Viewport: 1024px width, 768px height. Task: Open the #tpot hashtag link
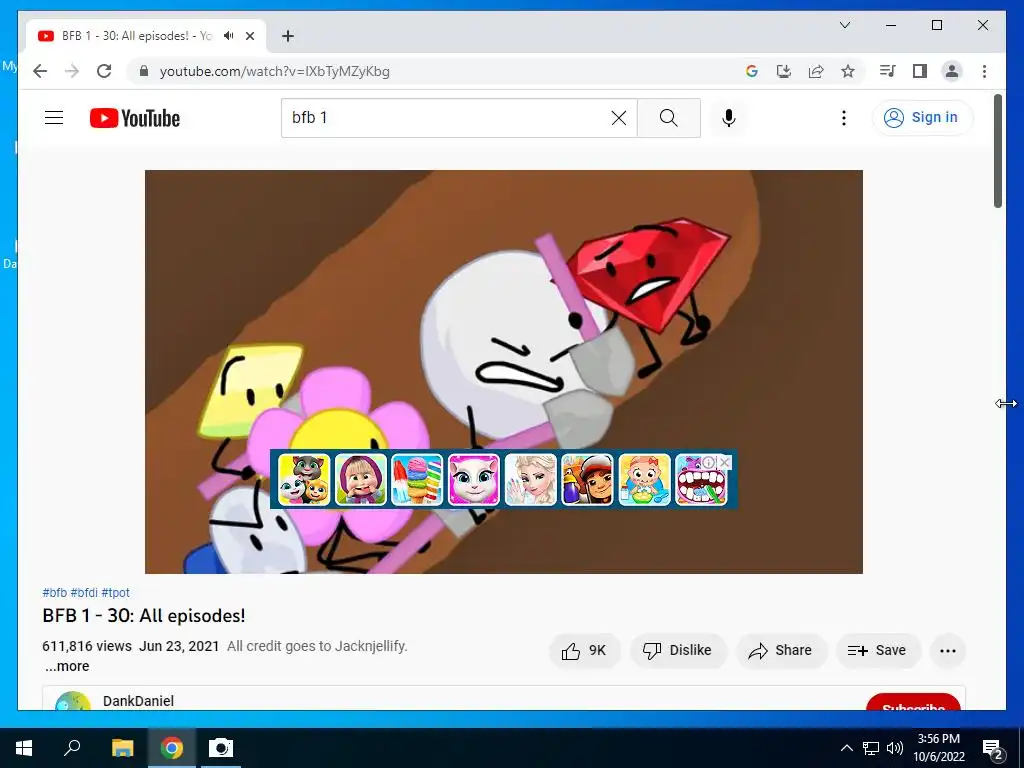[116, 592]
